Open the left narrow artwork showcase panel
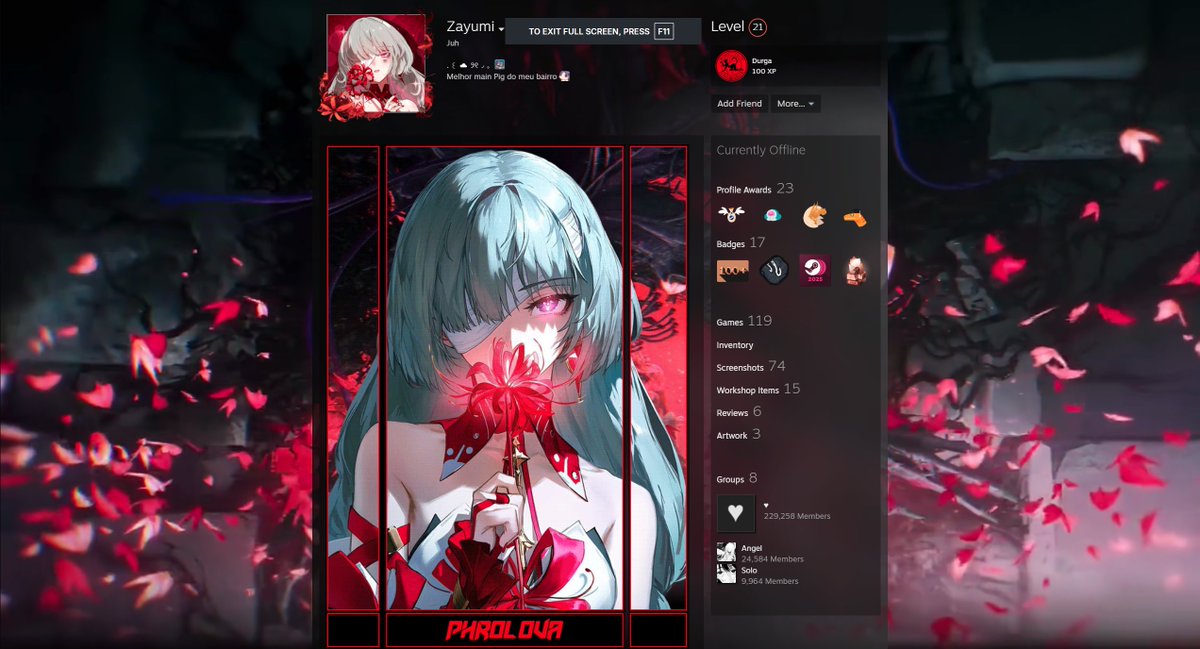This screenshot has width=1200, height=649. pos(353,378)
